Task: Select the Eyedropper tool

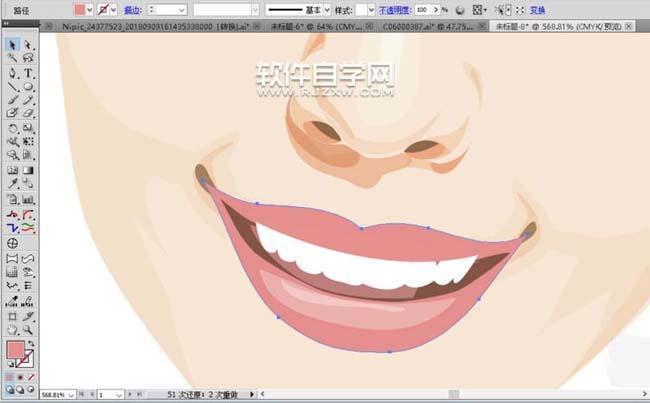Action: click(x=12, y=183)
